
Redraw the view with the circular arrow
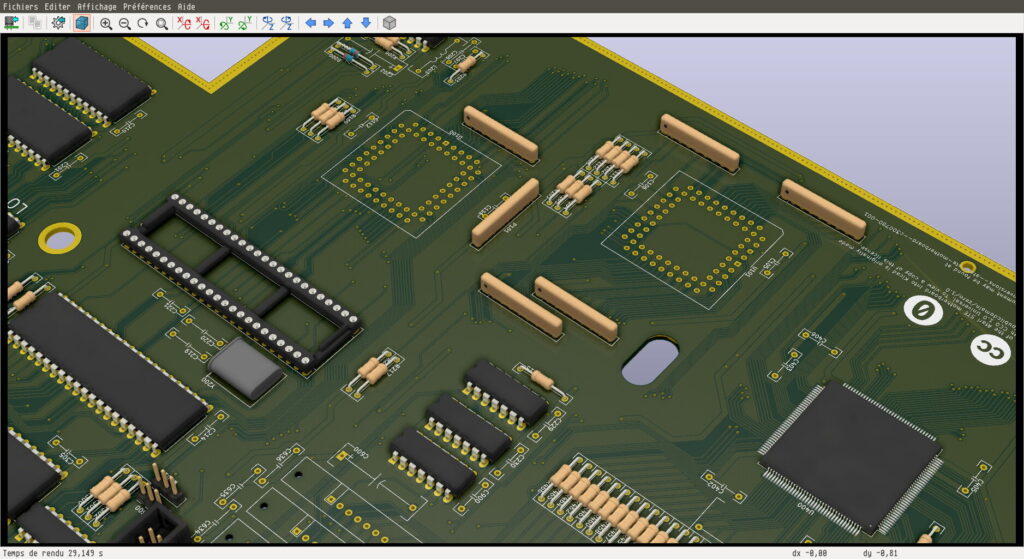tap(142, 24)
